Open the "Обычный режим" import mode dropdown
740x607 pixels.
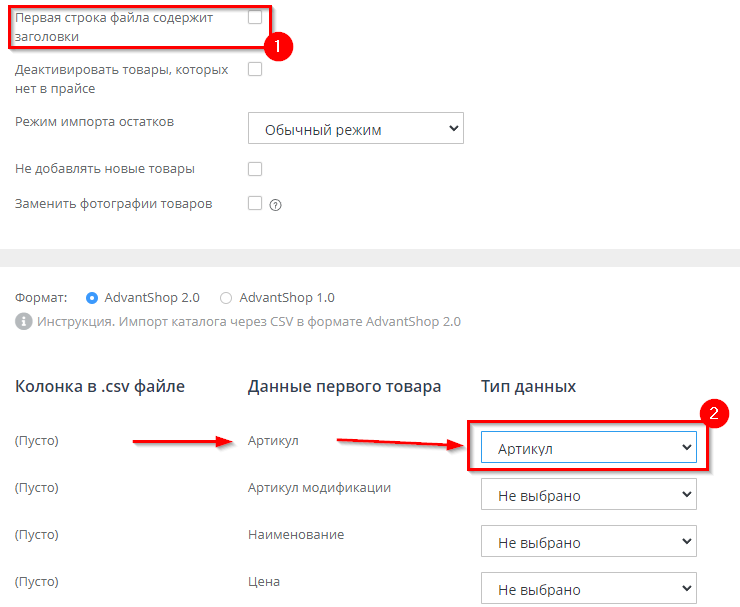coord(355,129)
